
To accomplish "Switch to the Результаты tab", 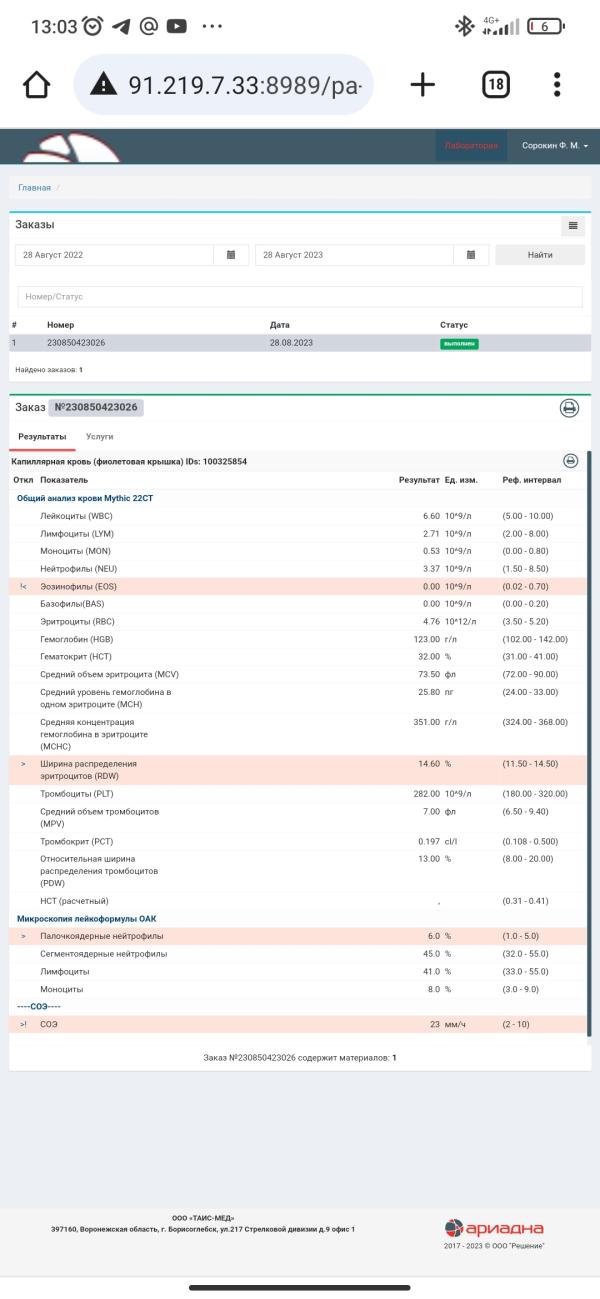I will click(42, 437).
